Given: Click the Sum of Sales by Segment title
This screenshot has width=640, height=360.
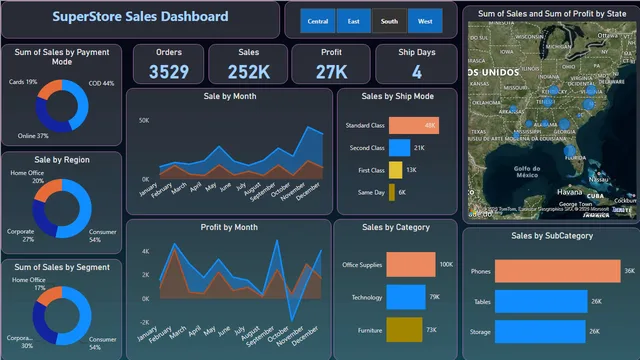Looking at the screenshot, I should click(x=62, y=267).
